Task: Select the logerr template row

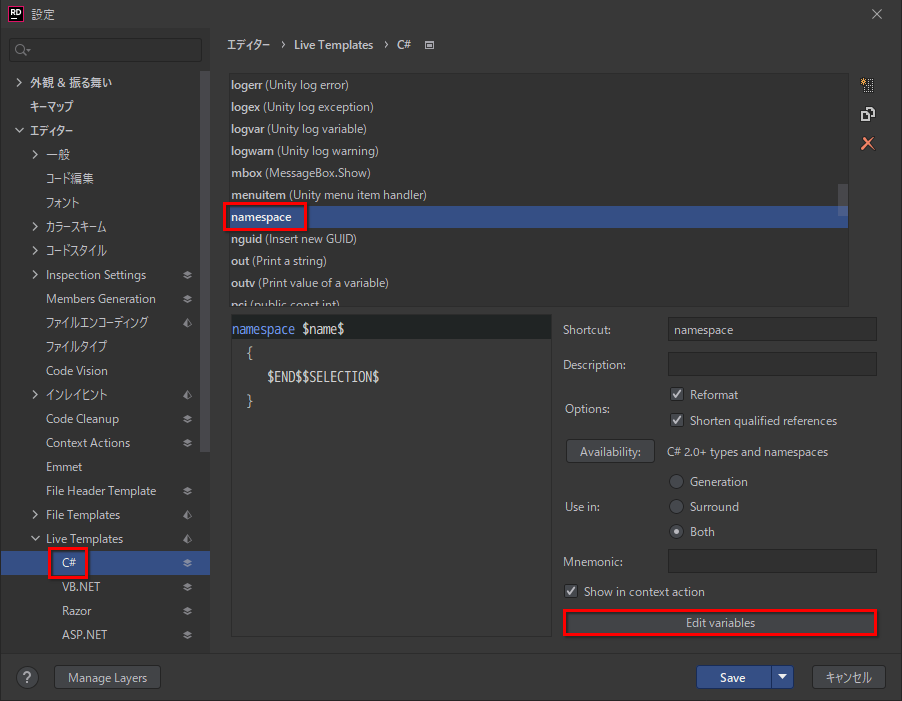Action: (x=538, y=85)
